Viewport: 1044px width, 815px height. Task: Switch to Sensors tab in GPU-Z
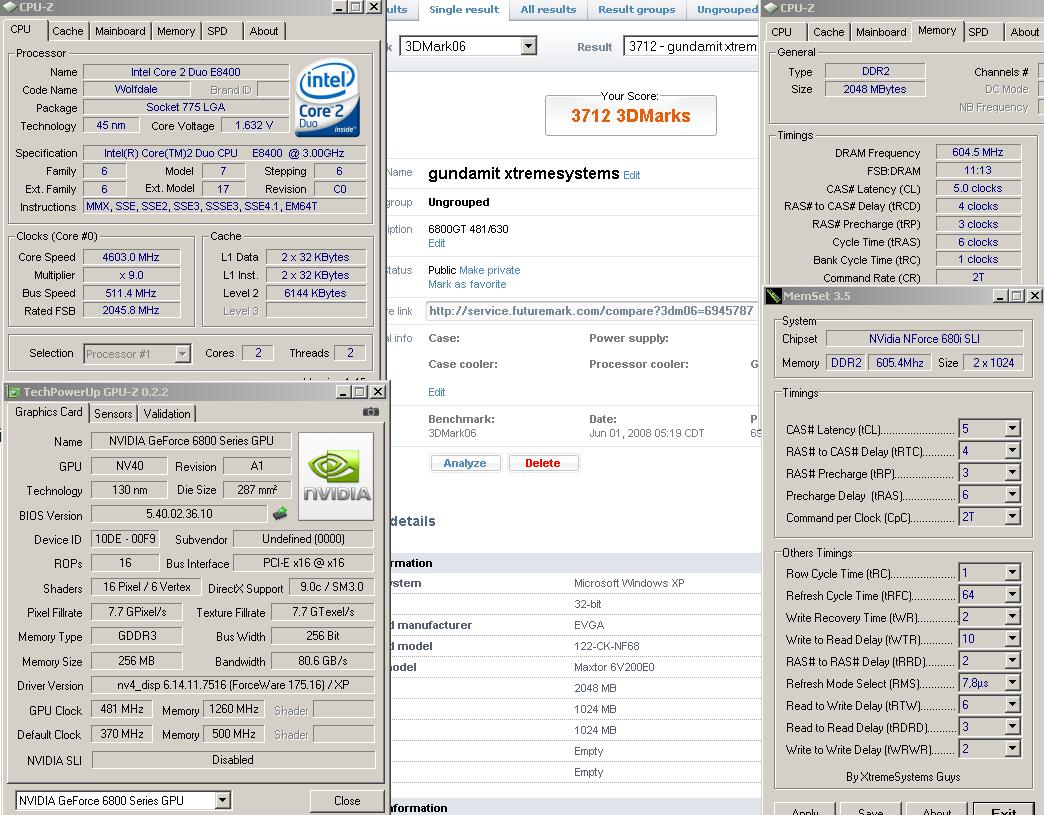pyautogui.click(x=113, y=413)
